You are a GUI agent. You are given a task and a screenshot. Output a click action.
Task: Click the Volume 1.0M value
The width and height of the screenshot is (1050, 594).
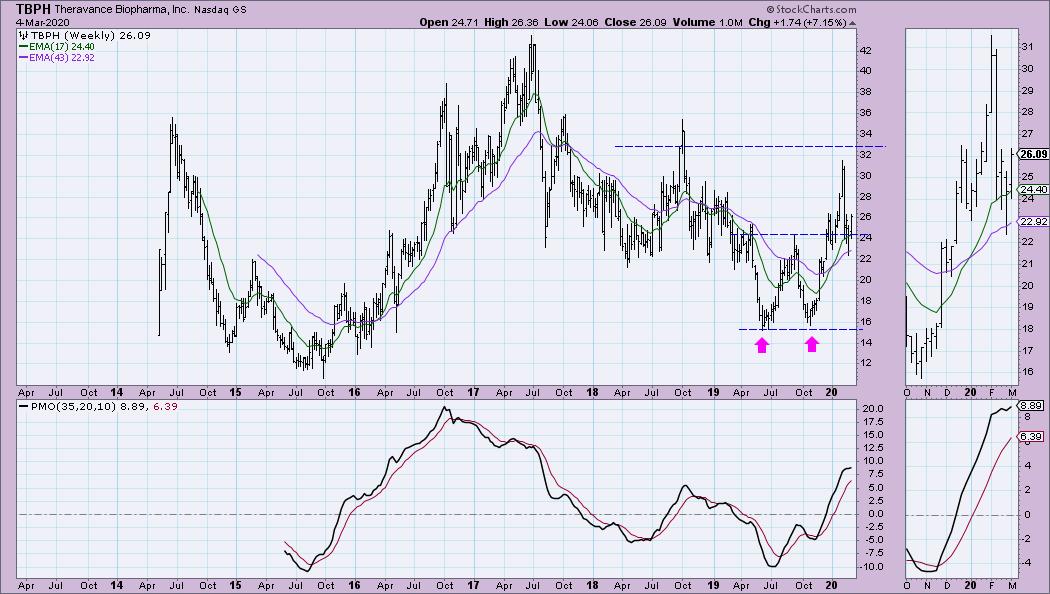pos(708,22)
